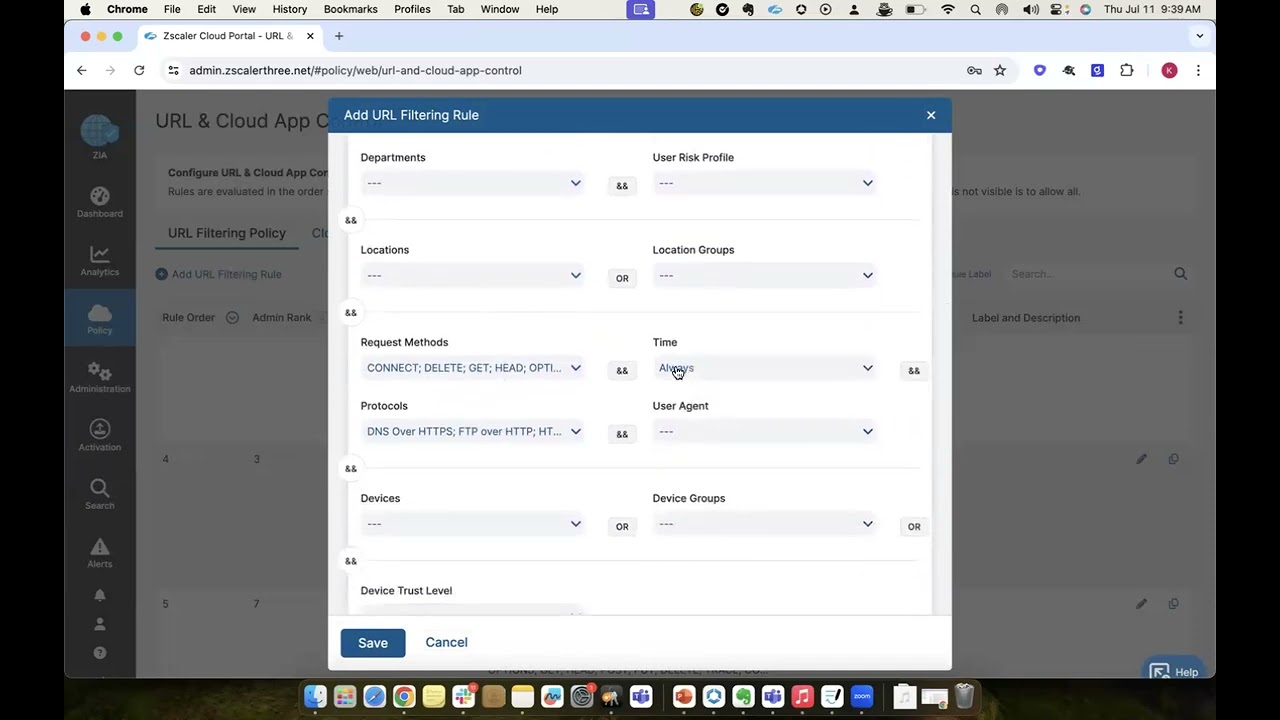The image size is (1280, 720).
Task: Open the ZIA globe logo in sidebar
Action: tap(100, 131)
